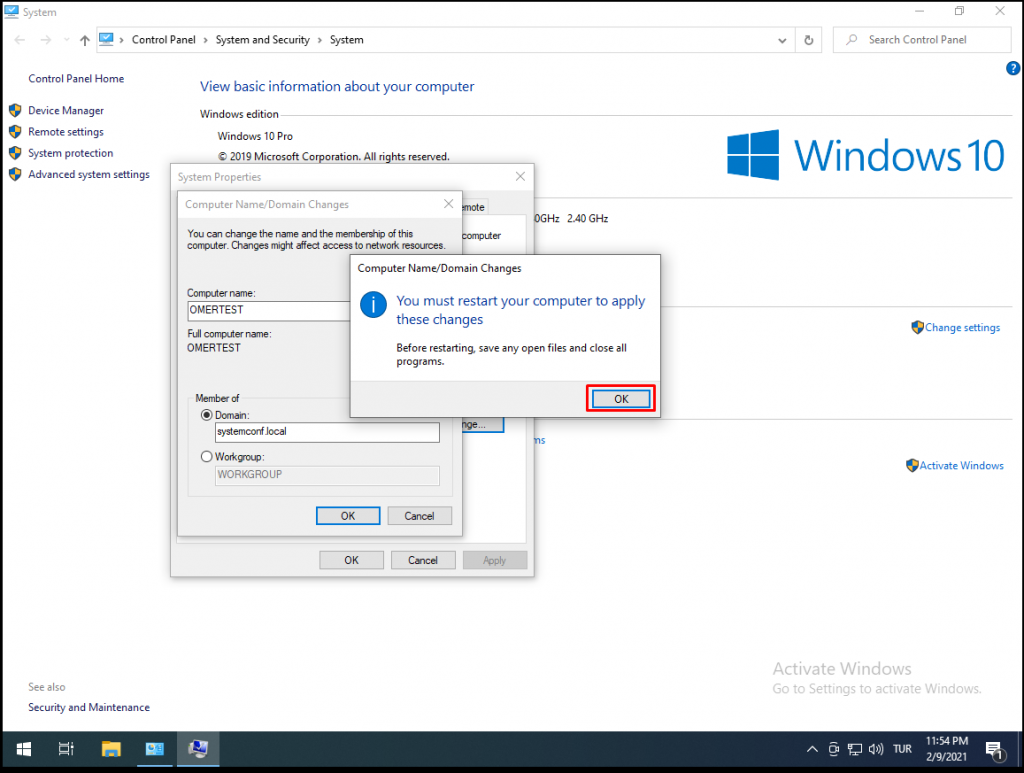
Task: Select the Domain radio button
Action: (x=206, y=415)
